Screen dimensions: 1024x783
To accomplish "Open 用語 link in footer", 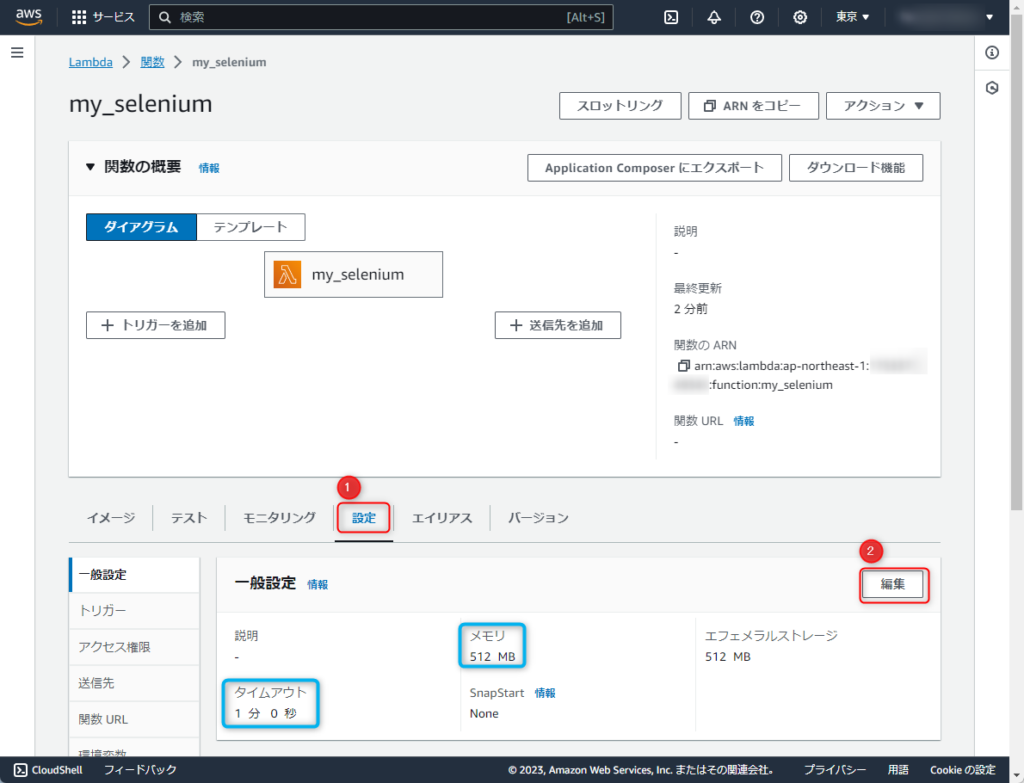I will point(898,770).
